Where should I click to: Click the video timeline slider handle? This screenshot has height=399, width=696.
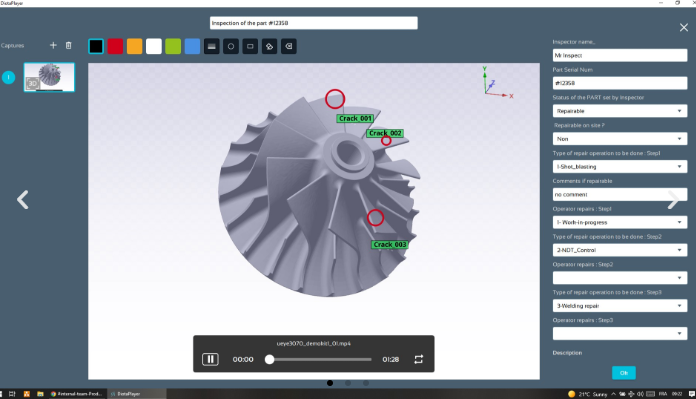pos(269,359)
